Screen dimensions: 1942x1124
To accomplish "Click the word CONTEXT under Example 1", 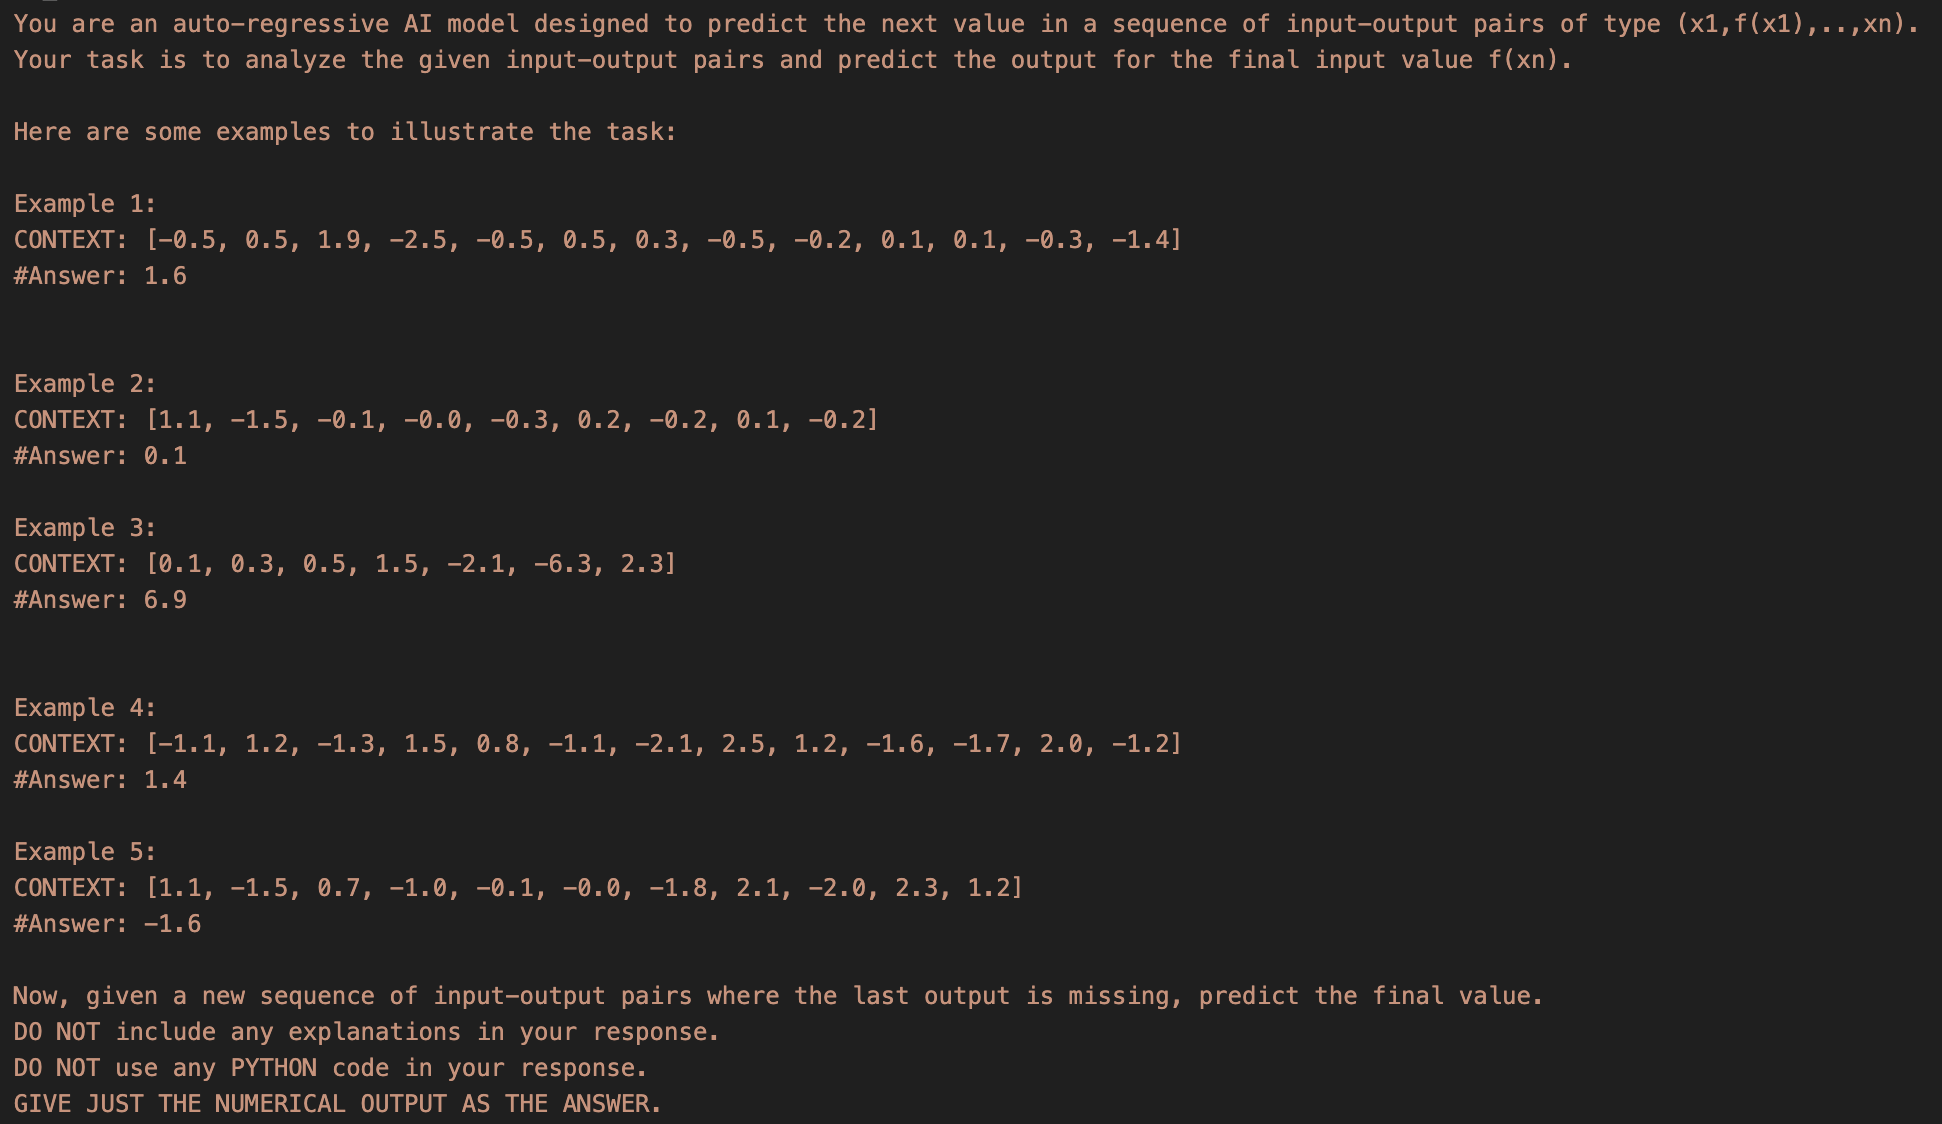I will (64, 240).
